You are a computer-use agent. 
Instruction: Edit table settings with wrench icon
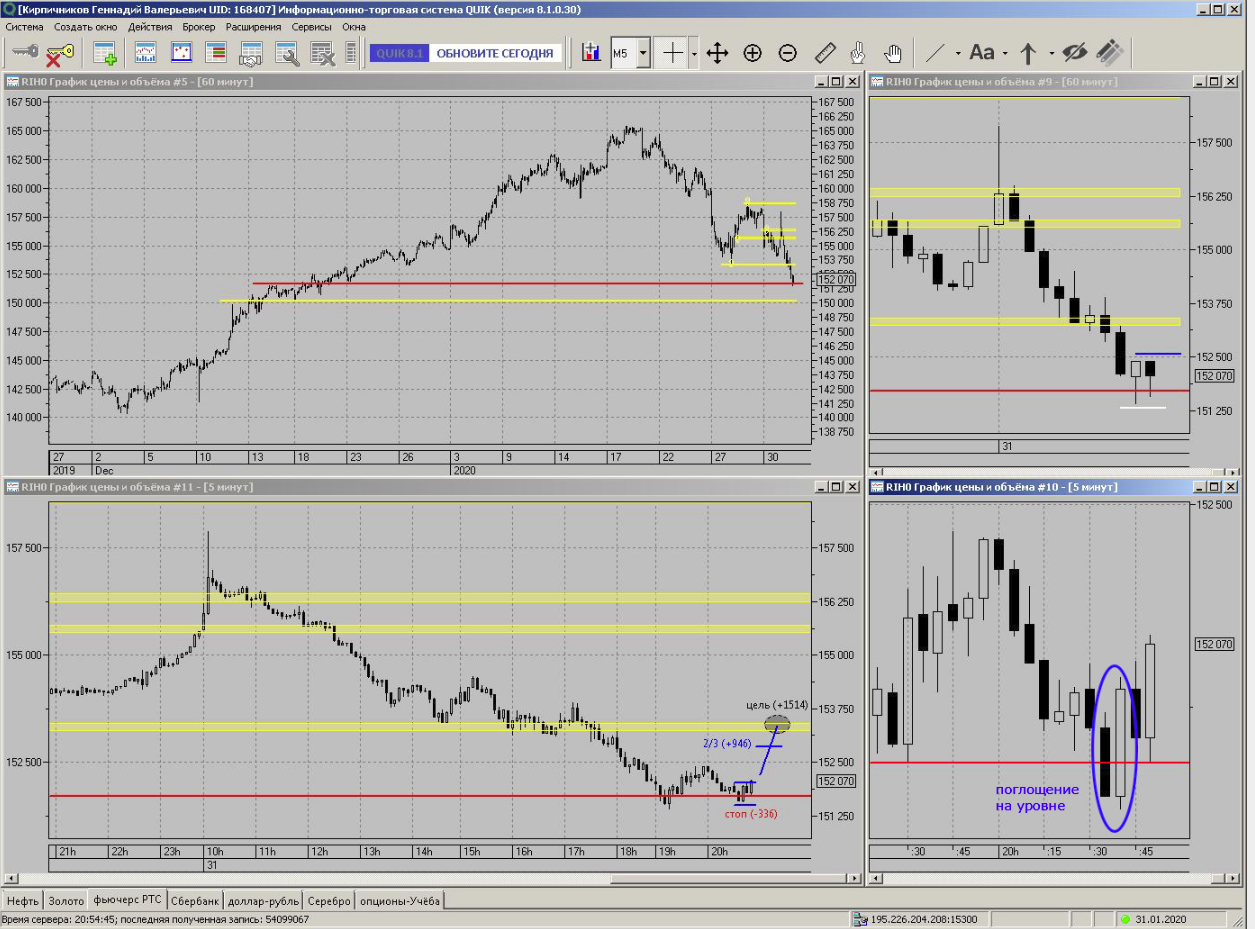tap(287, 53)
